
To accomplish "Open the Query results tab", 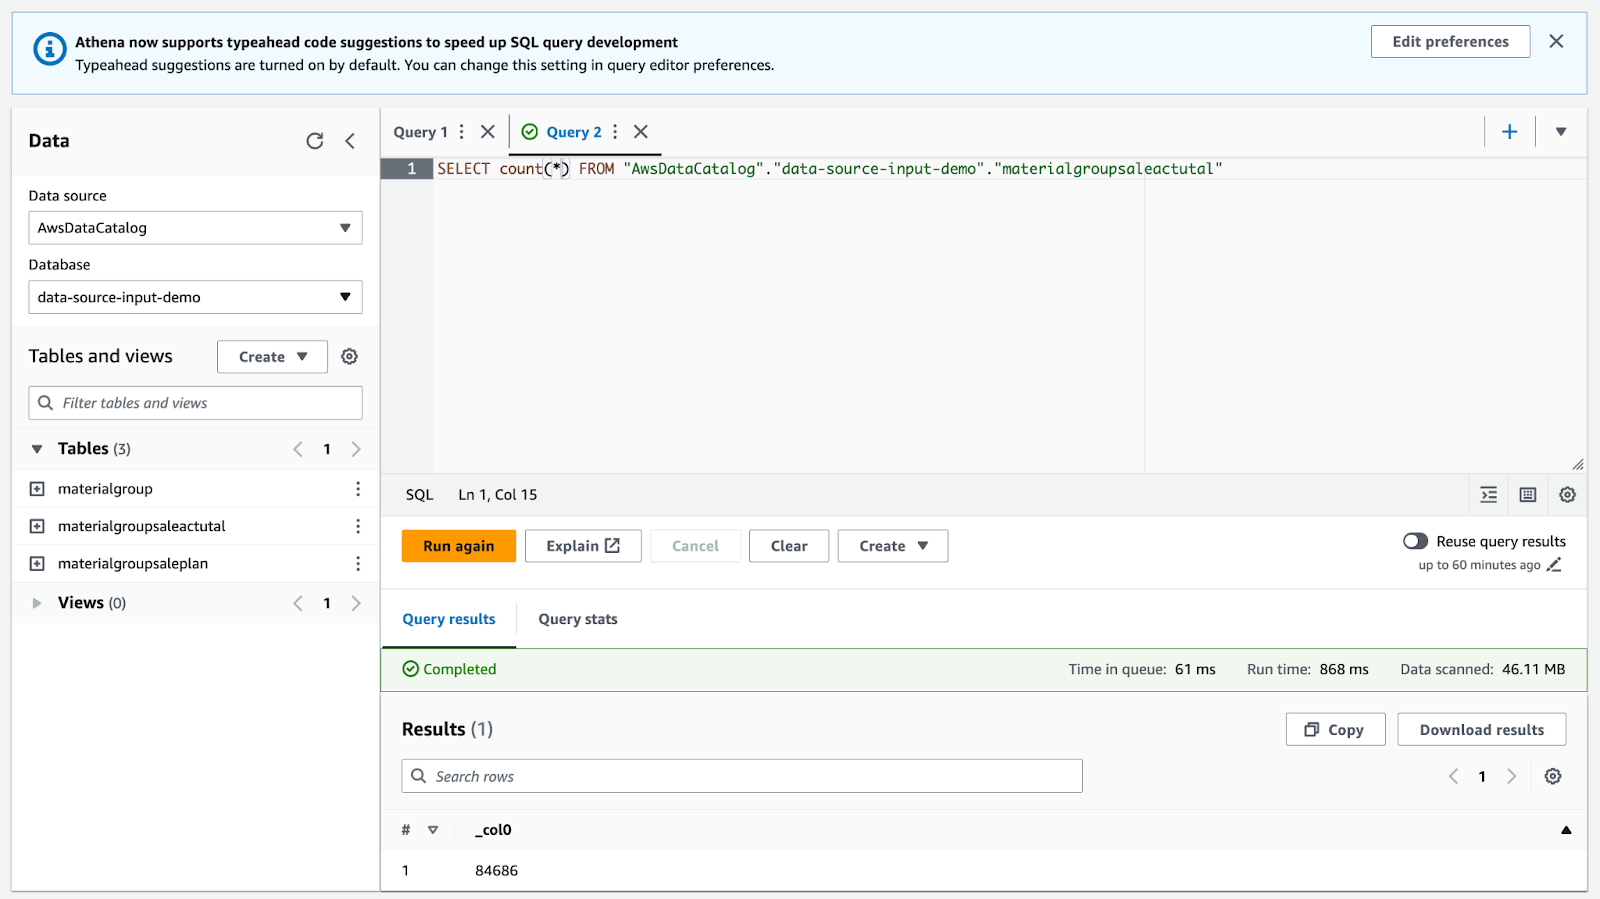I will coord(449,619).
